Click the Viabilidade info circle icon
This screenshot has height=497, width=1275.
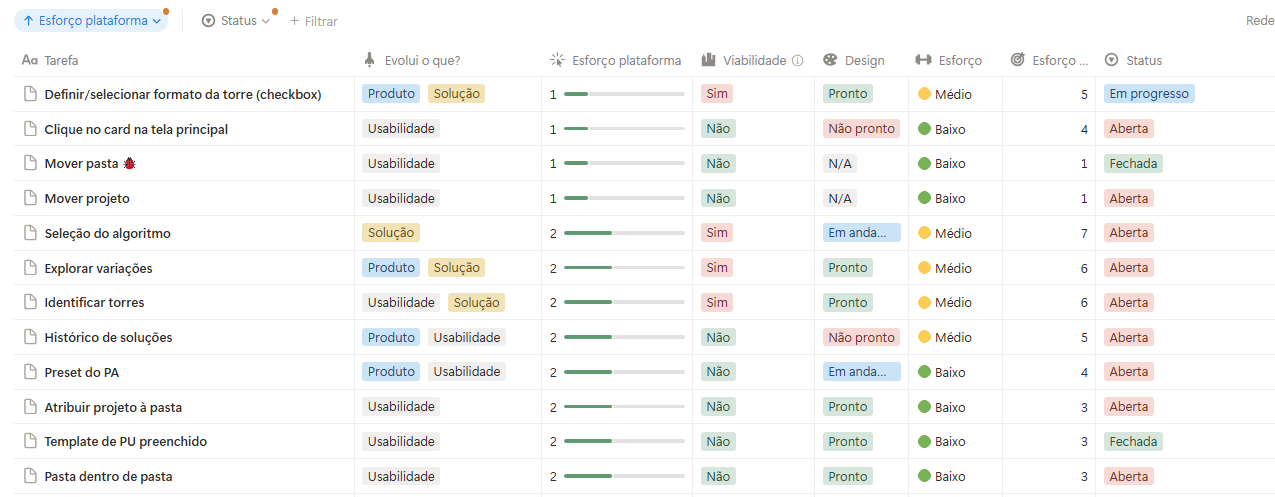click(x=797, y=61)
